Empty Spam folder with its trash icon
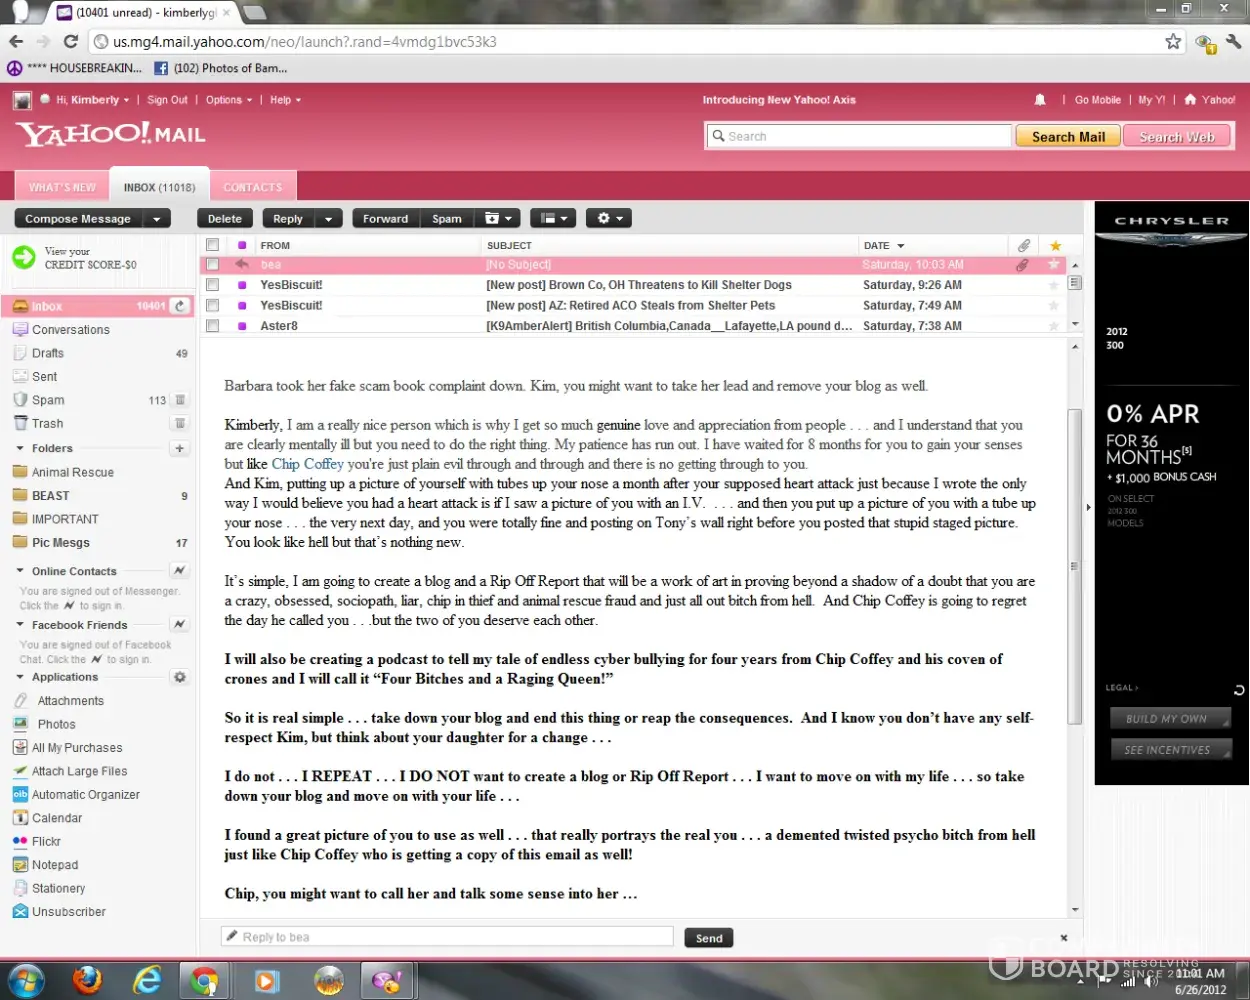 tap(180, 400)
